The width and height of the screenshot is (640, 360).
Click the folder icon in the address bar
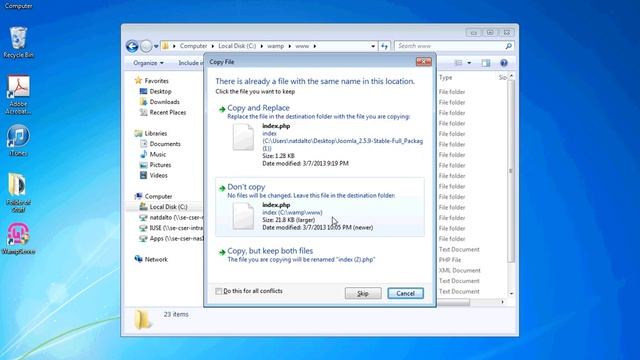click(x=165, y=46)
